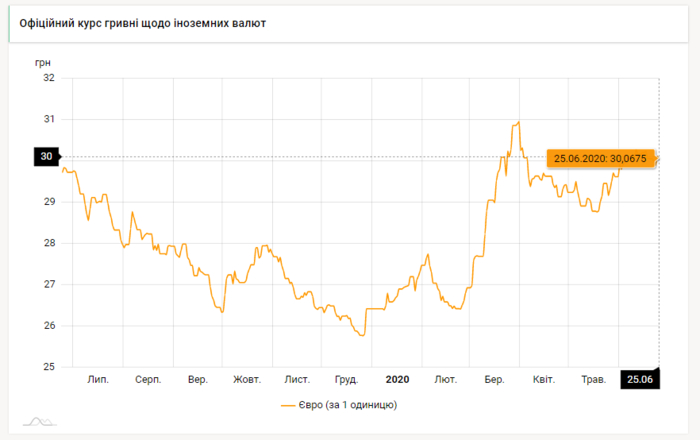Image resolution: width=700 pixels, height=440 pixels.
Task: Click the Серп. month label
Action: 148,379
